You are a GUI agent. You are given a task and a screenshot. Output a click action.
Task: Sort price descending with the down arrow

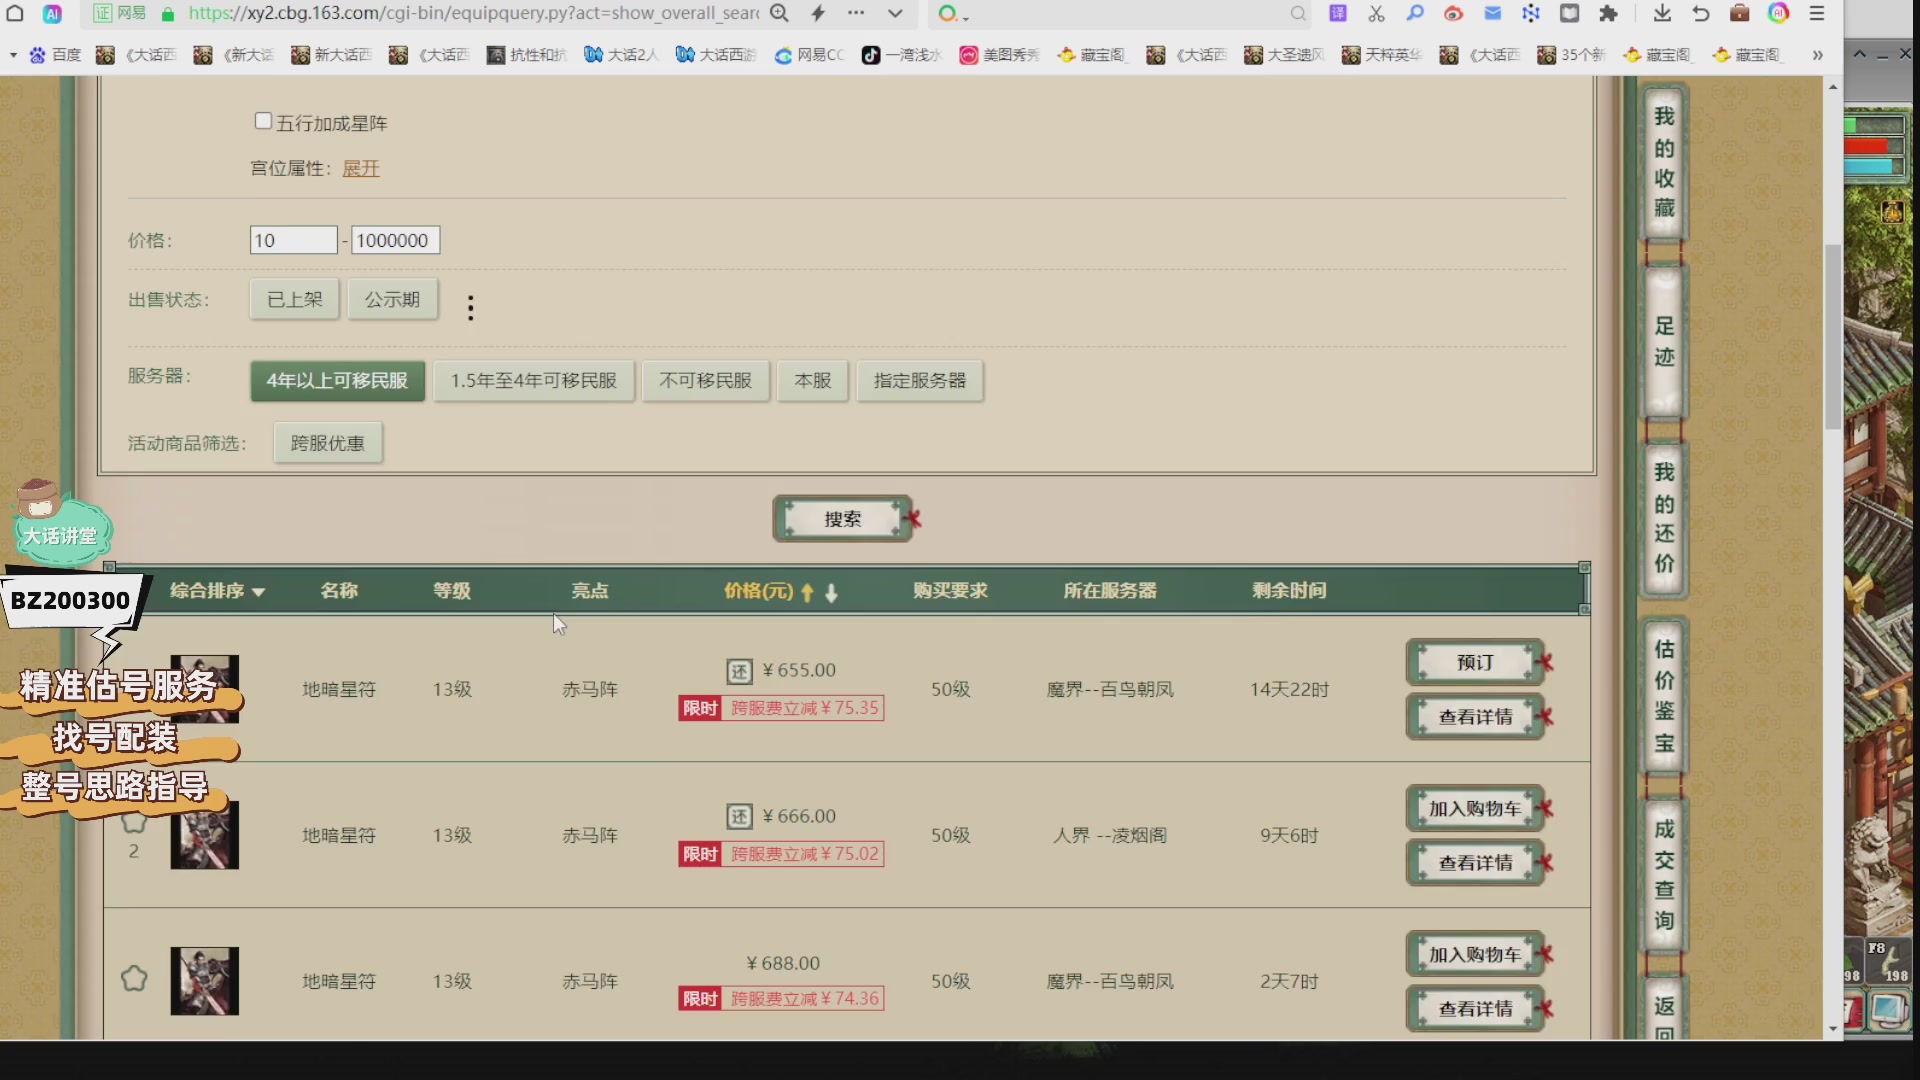831,592
